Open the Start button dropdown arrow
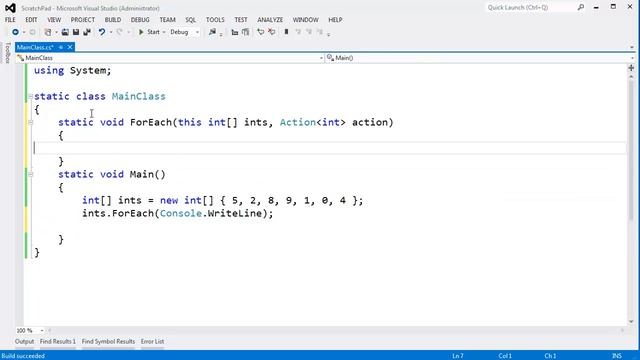640x360 pixels. click(x=164, y=32)
